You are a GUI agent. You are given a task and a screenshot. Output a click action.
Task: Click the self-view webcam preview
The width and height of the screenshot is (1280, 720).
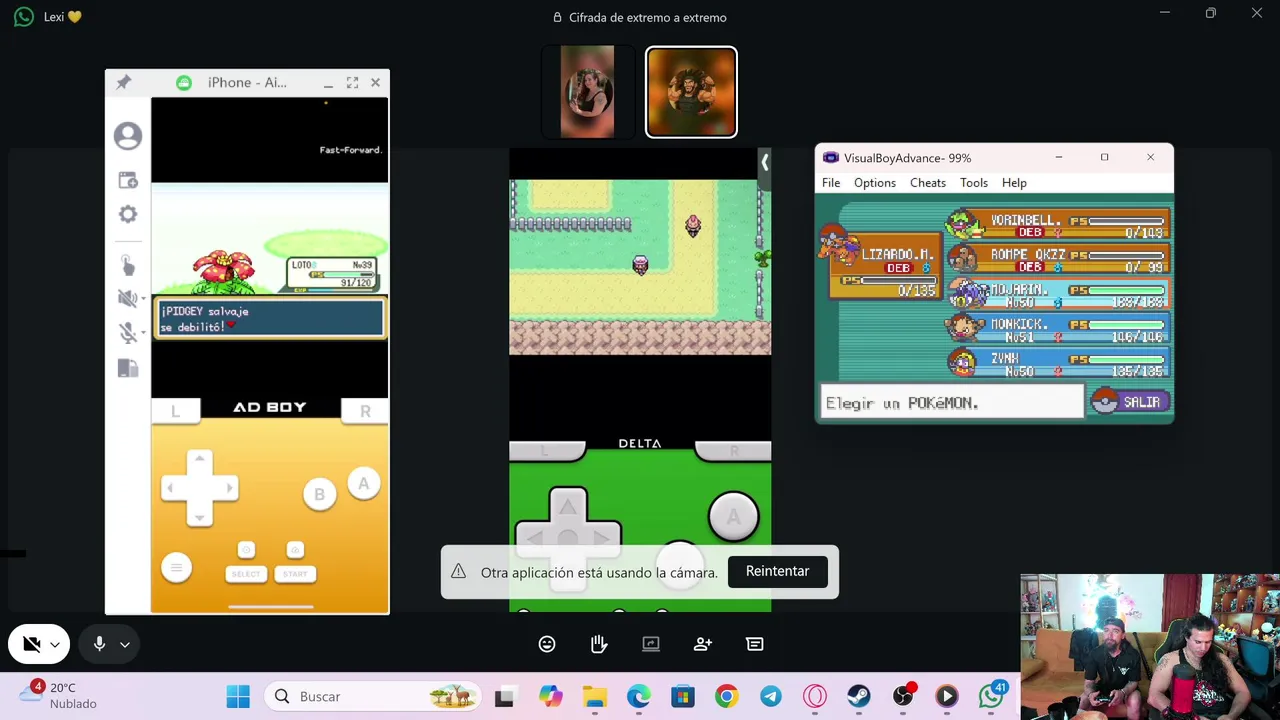pyautogui.click(x=1150, y=646)
